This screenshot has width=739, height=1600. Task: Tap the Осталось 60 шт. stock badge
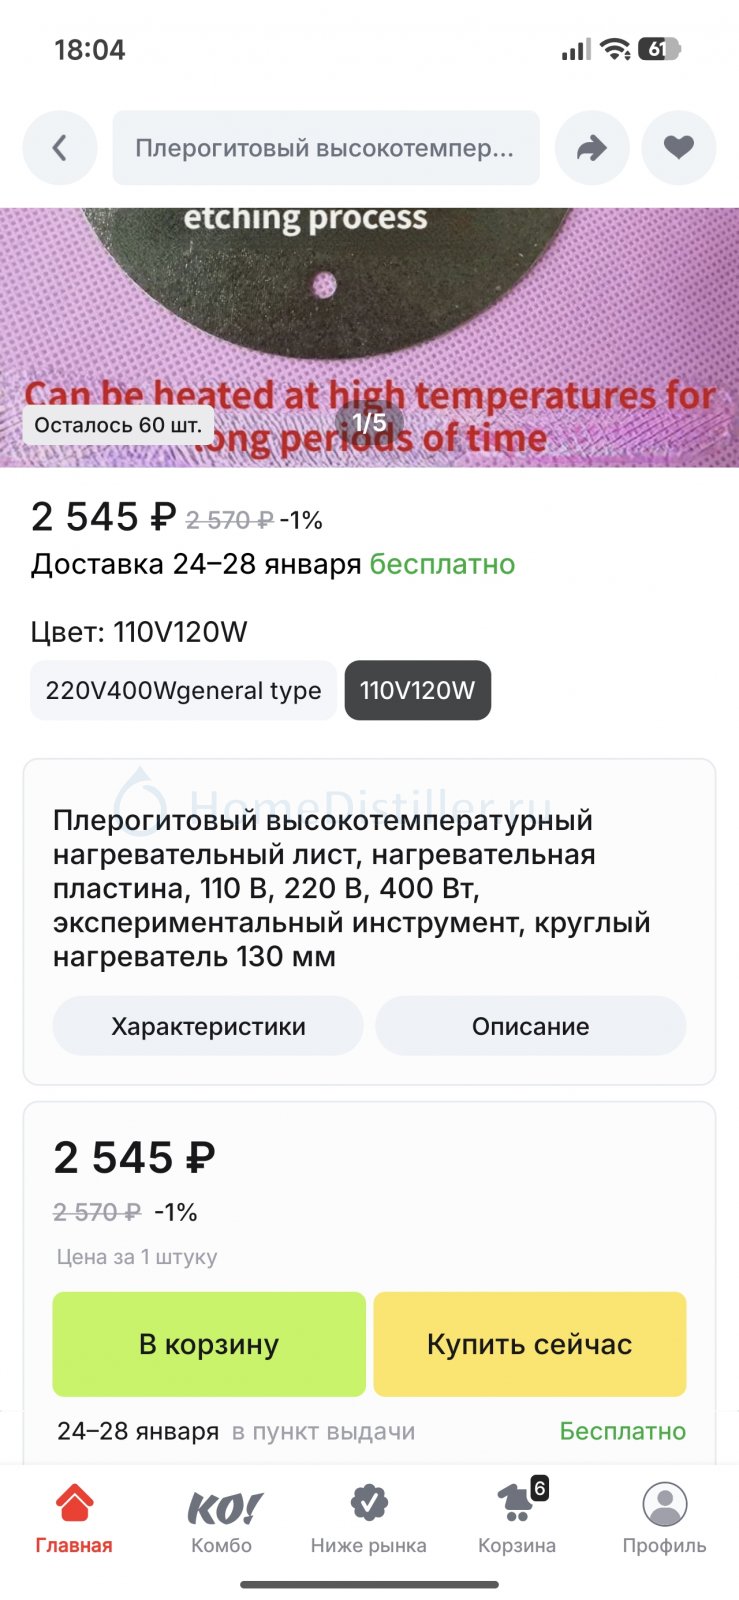118,425
